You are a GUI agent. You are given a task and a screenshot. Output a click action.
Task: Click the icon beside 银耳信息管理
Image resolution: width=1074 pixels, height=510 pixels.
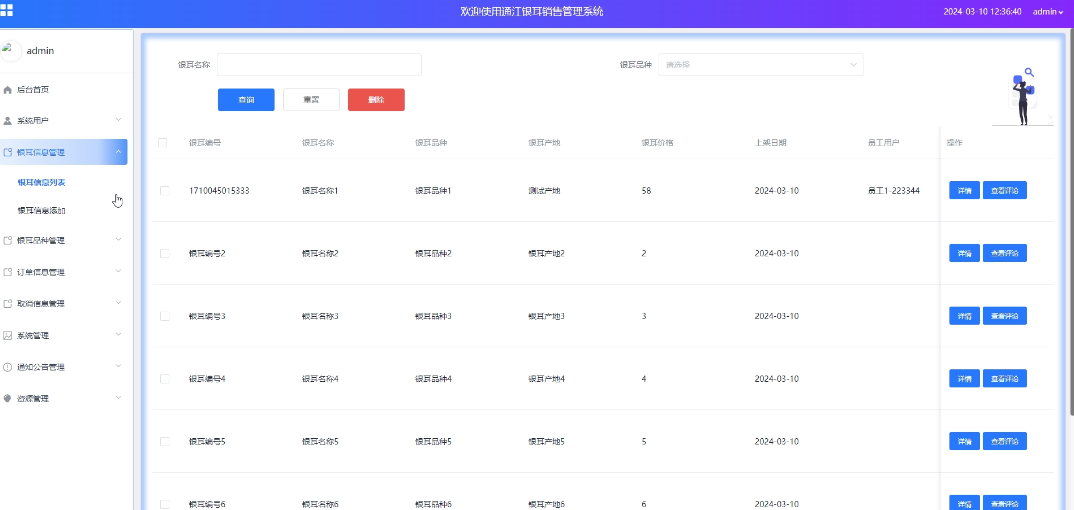pyautogui.click(x=8, y=153)
